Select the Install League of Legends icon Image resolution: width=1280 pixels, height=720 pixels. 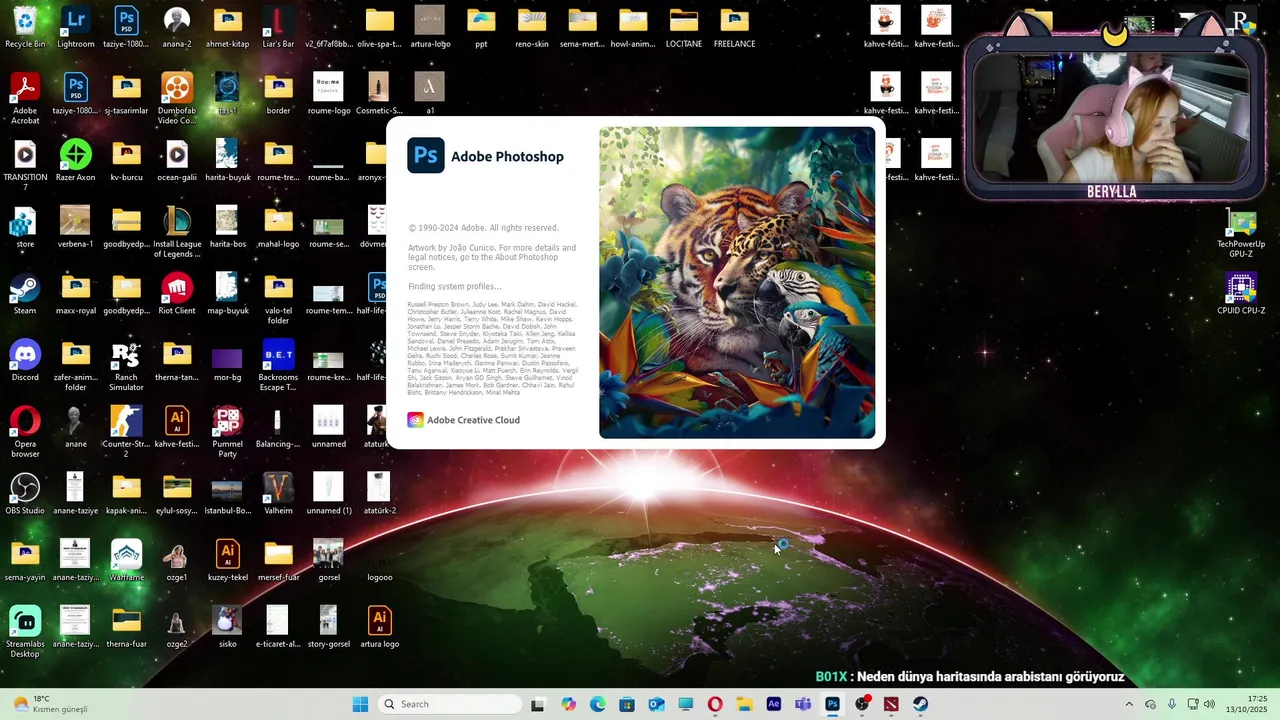tap(177, 232)
